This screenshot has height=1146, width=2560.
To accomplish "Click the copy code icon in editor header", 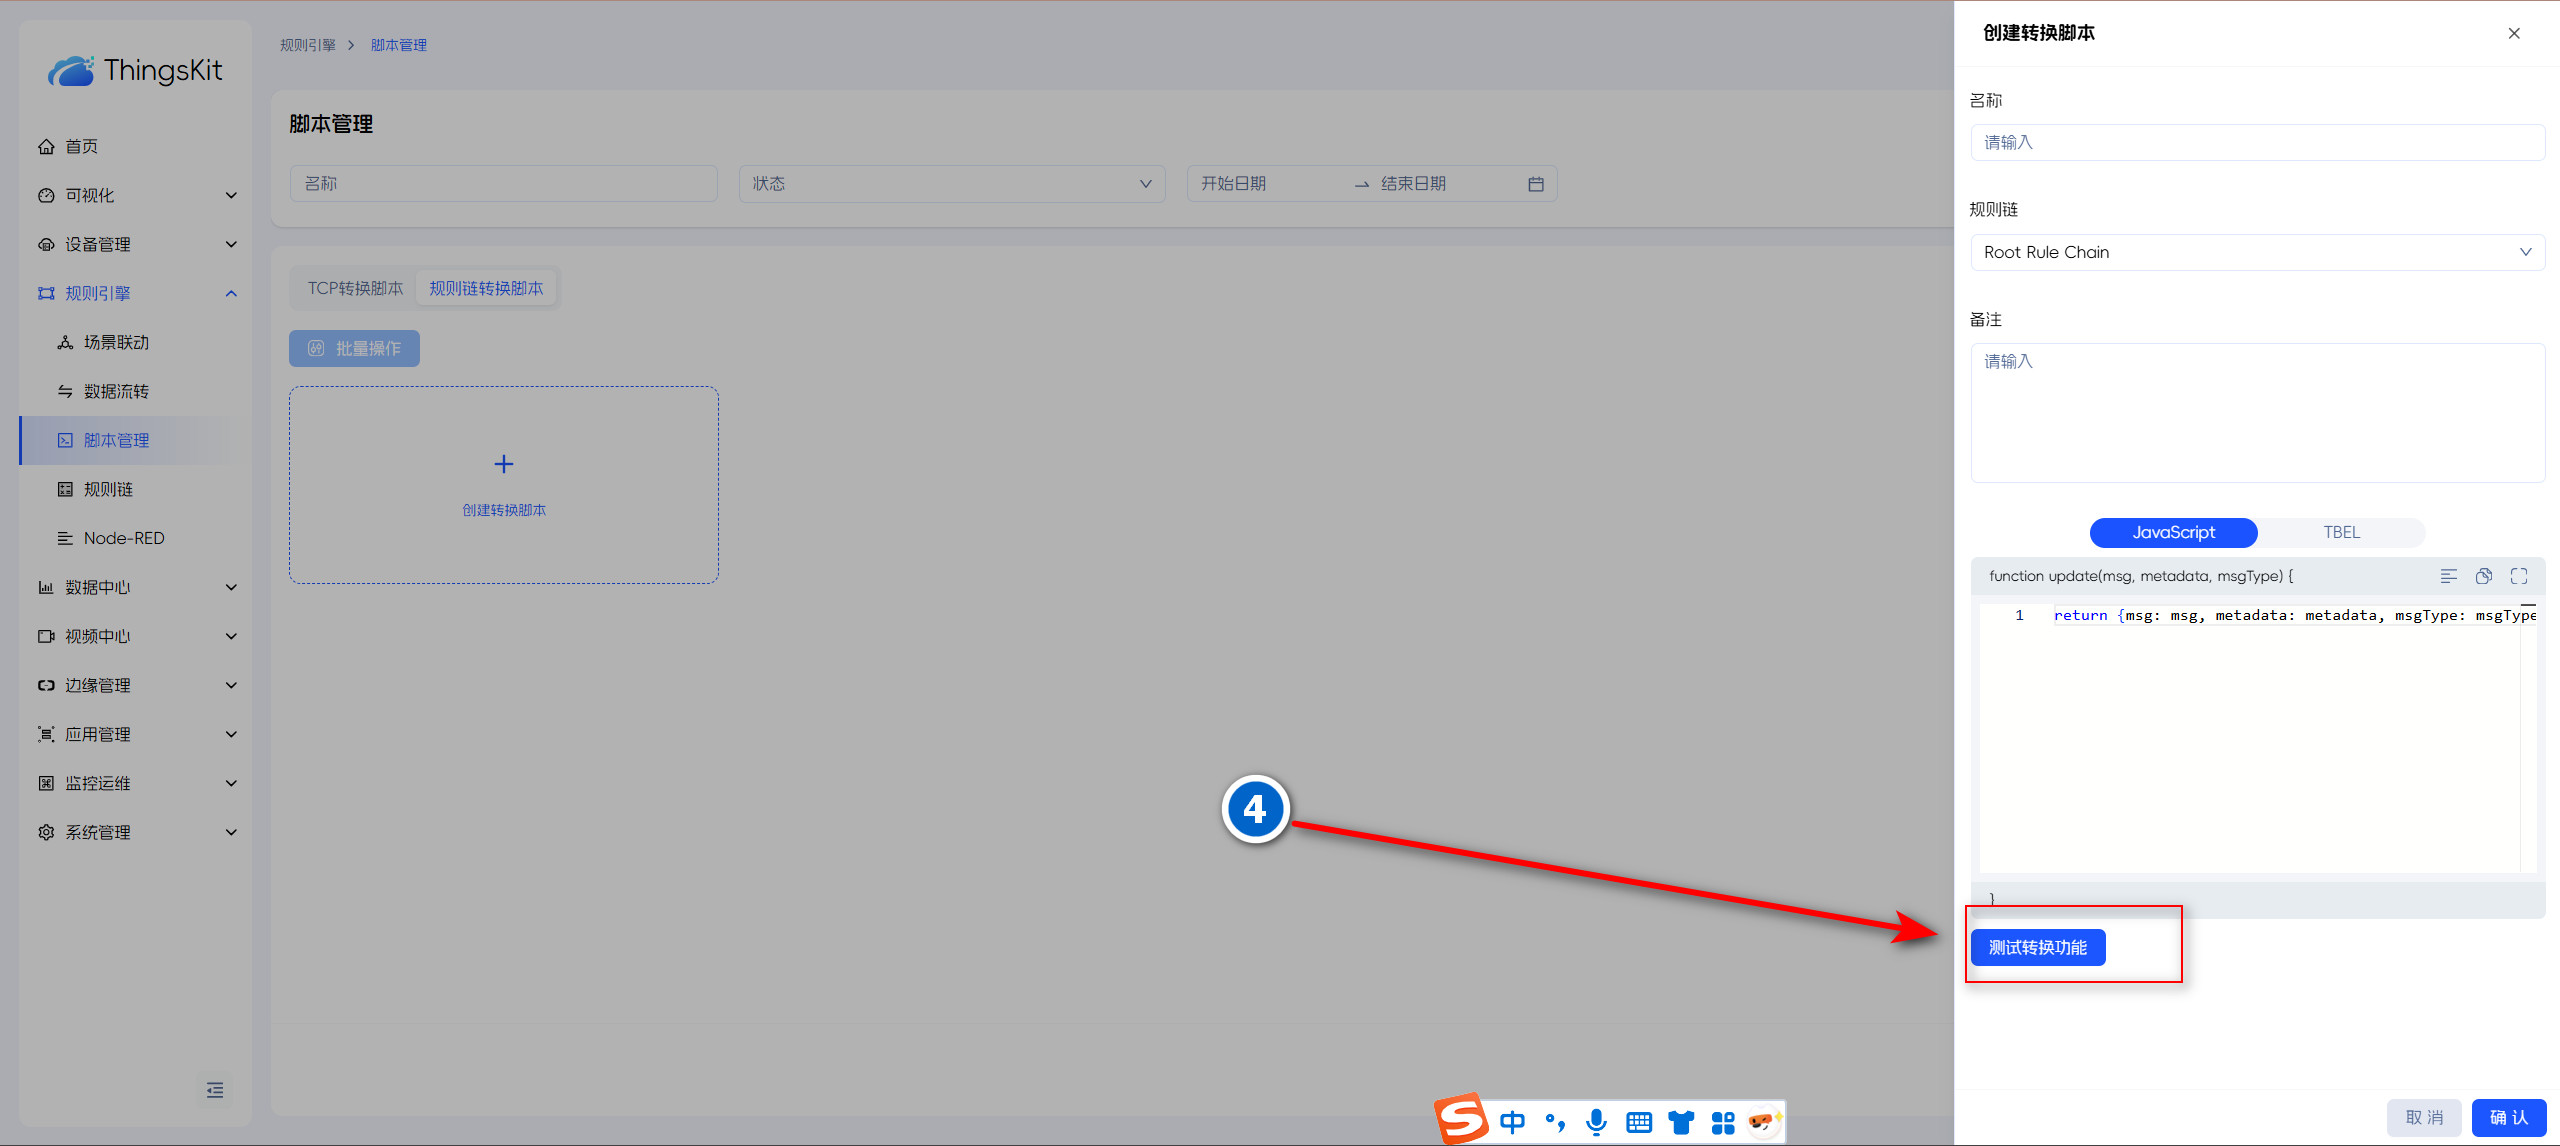I will [x=2483, y=576].
